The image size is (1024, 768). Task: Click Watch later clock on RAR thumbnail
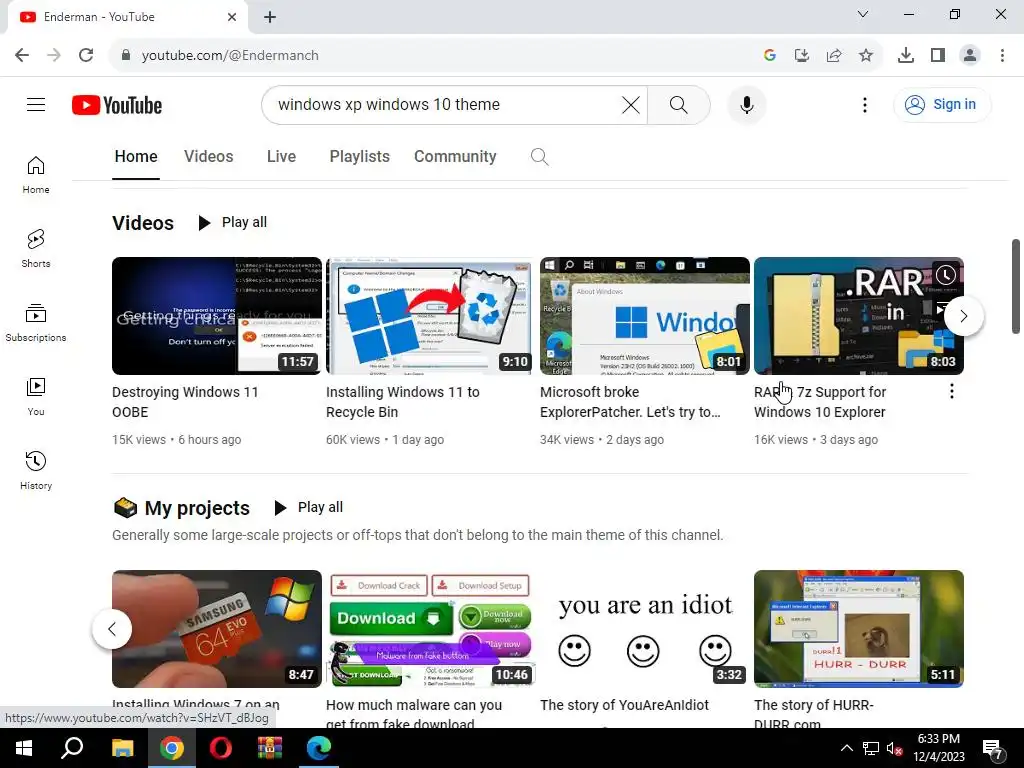945,275
